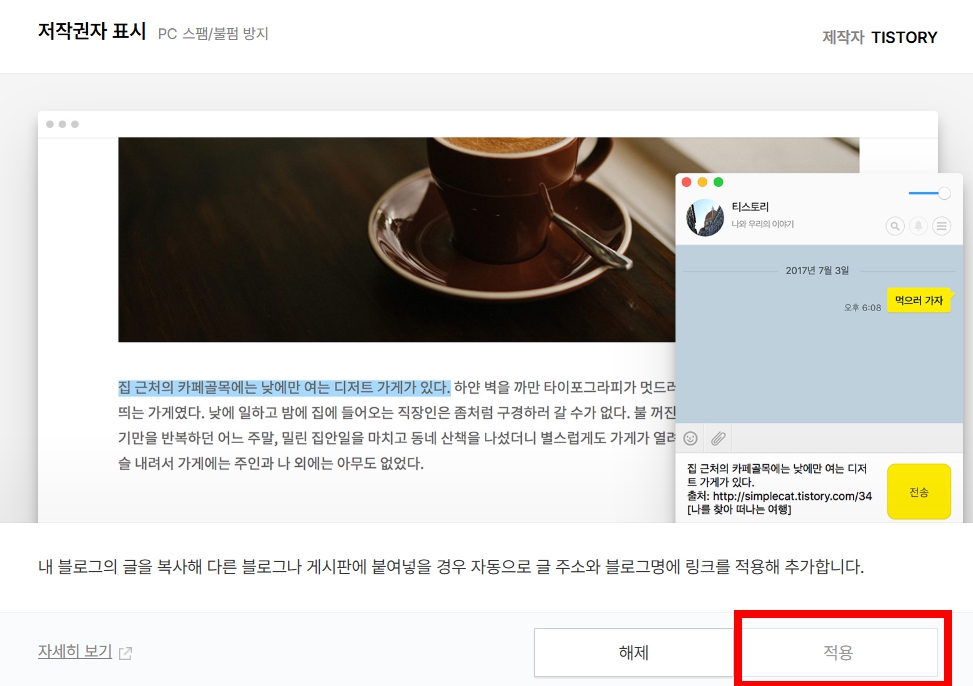Image resolution: width=973 pixels, height=686 pixels.
Task: Click the 제작자 label
Action: [843, 37]
